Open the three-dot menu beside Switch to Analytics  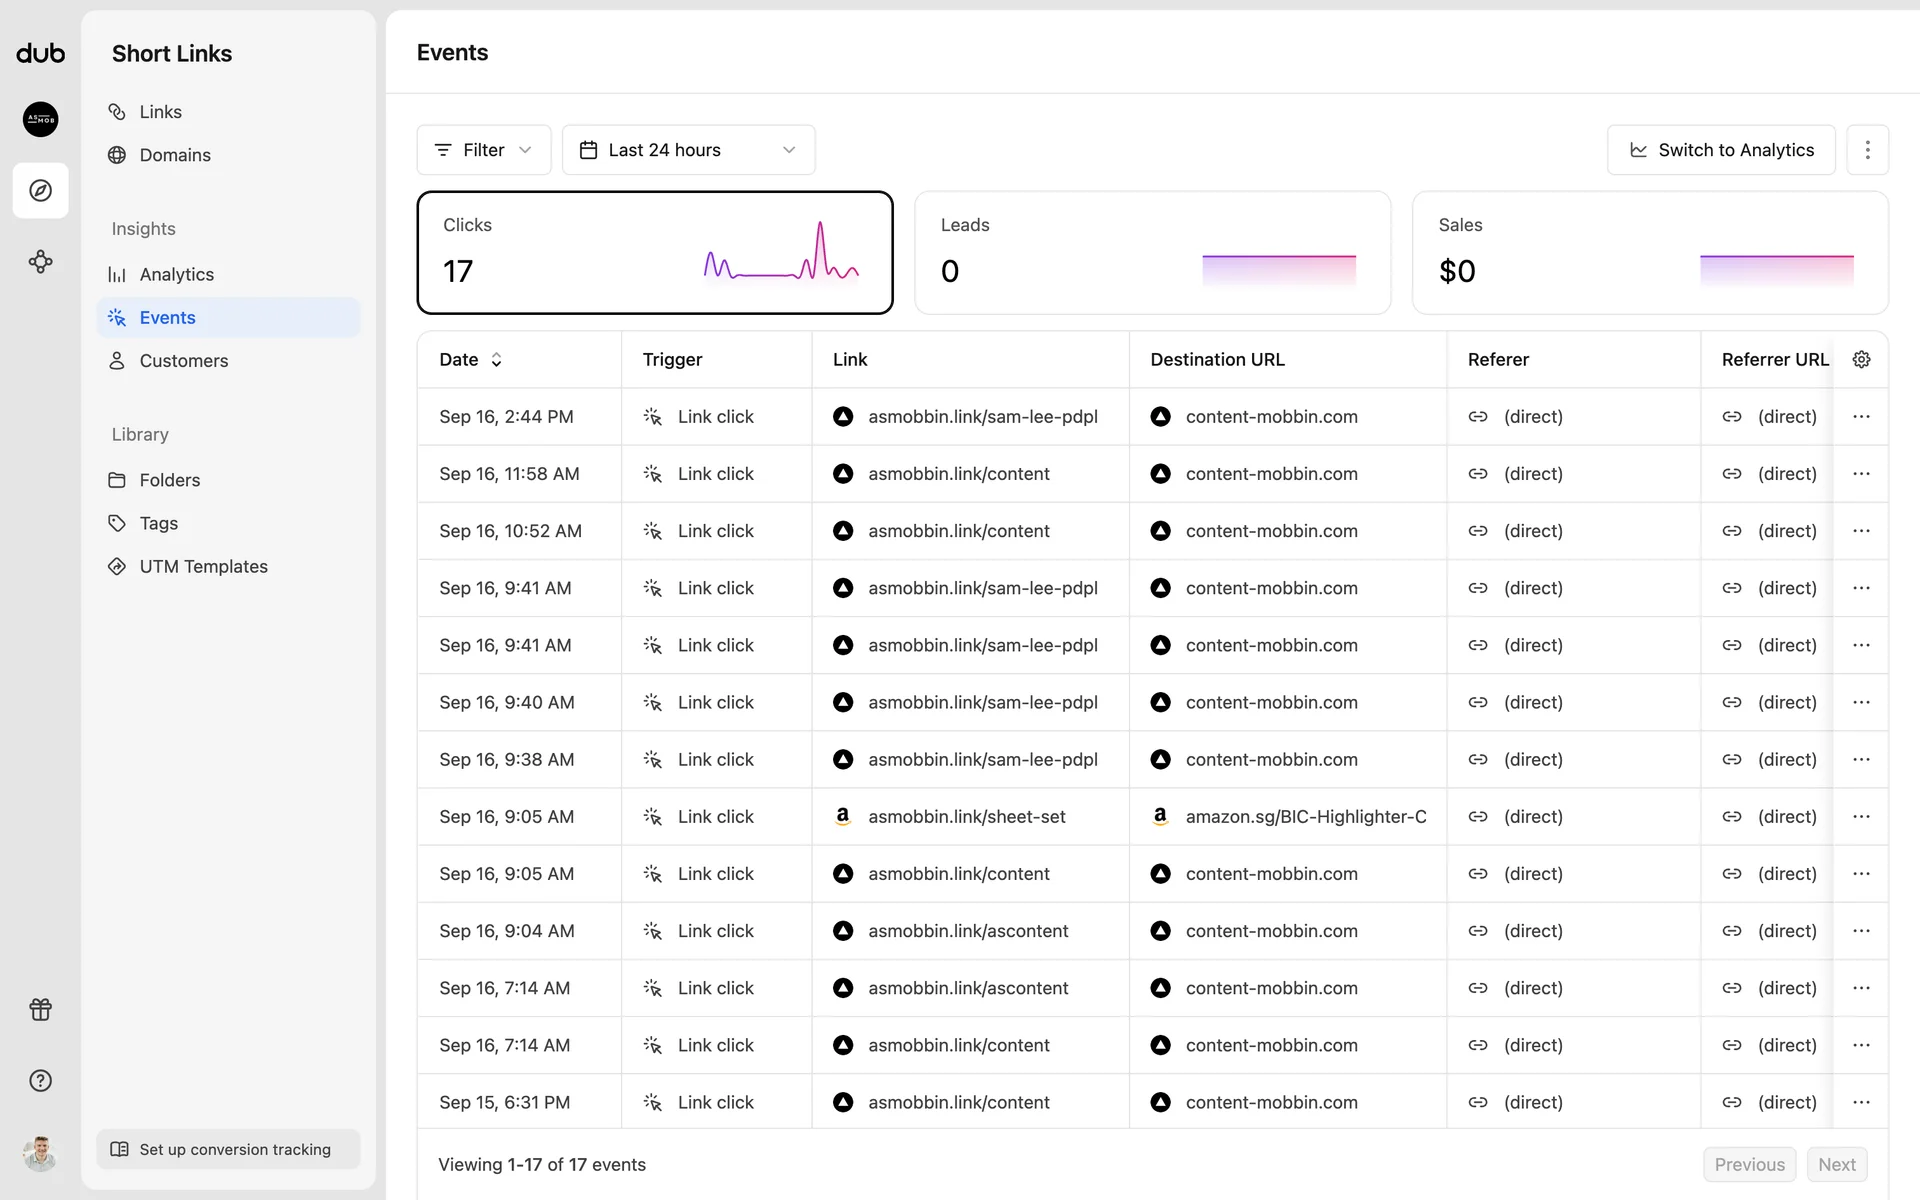[1867, 150]
